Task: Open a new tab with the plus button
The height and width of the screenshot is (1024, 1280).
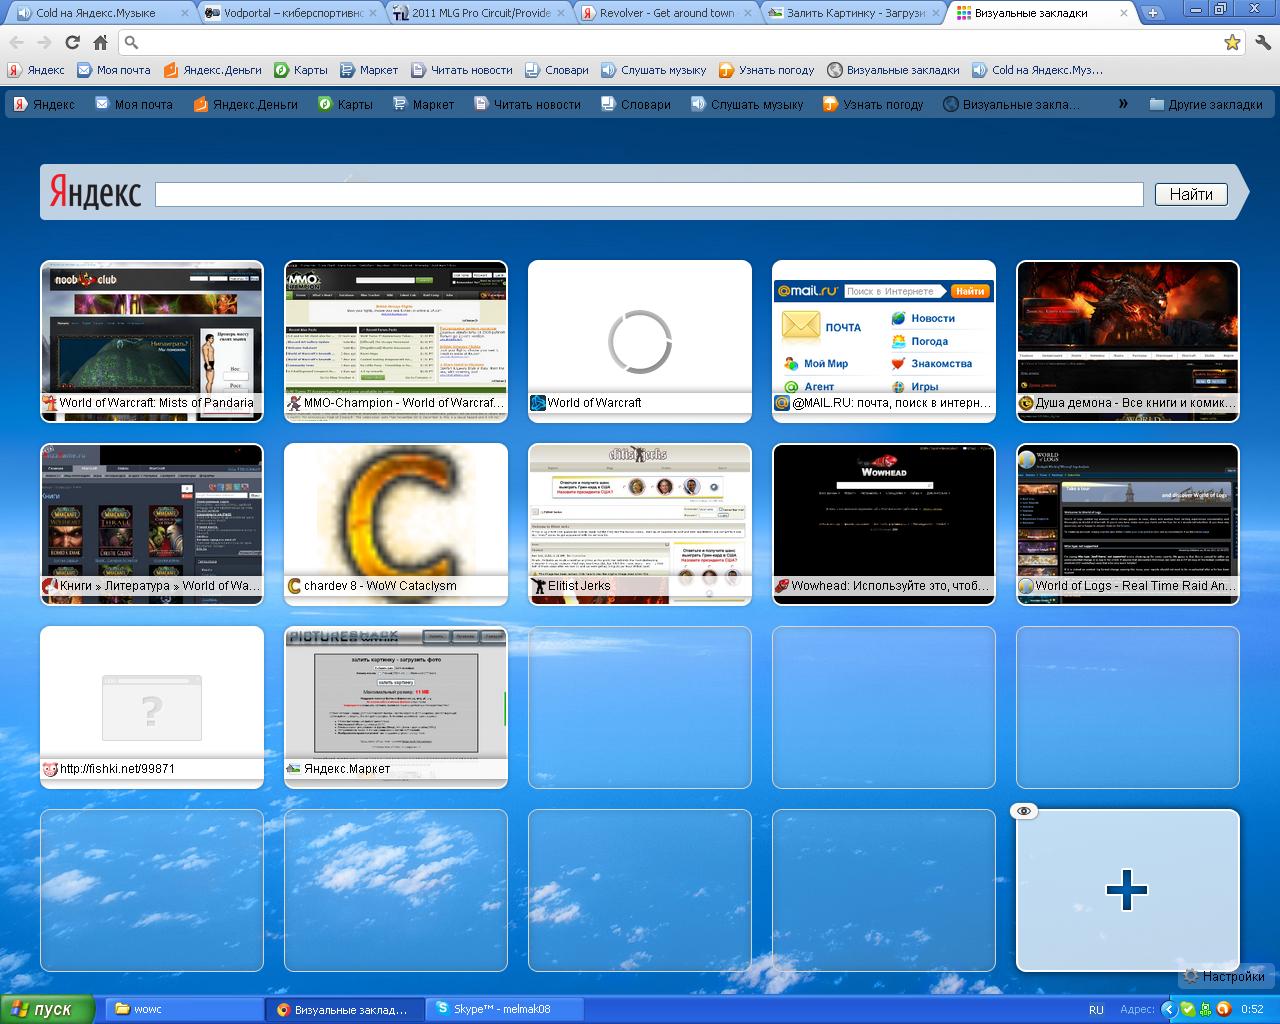Action: coord(1153,13)
